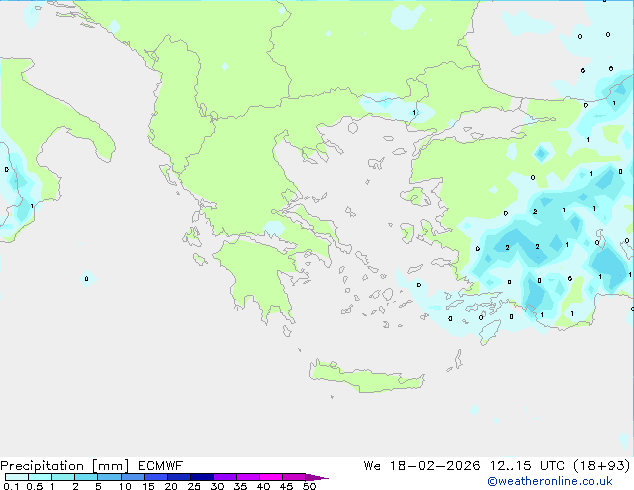
Task: Click the 30–35 mm purple legend swatch
Action: point(225,477)
